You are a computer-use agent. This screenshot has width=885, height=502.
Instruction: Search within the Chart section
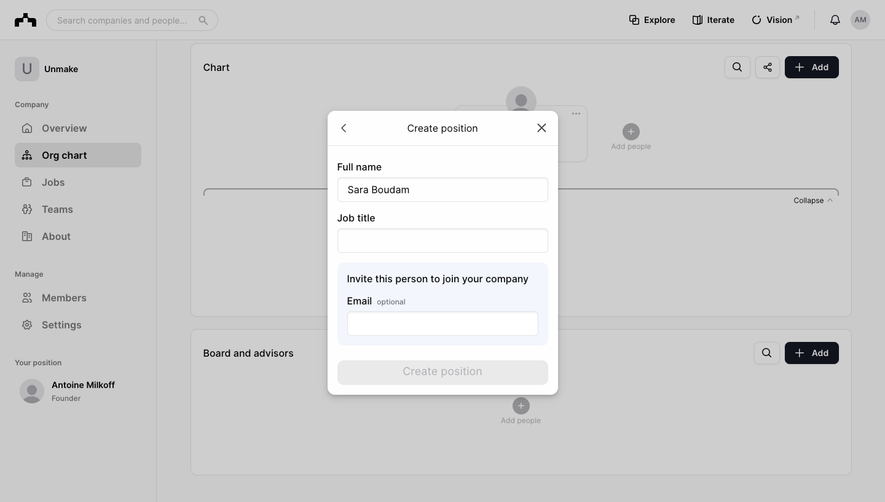[x=737, y=67]
